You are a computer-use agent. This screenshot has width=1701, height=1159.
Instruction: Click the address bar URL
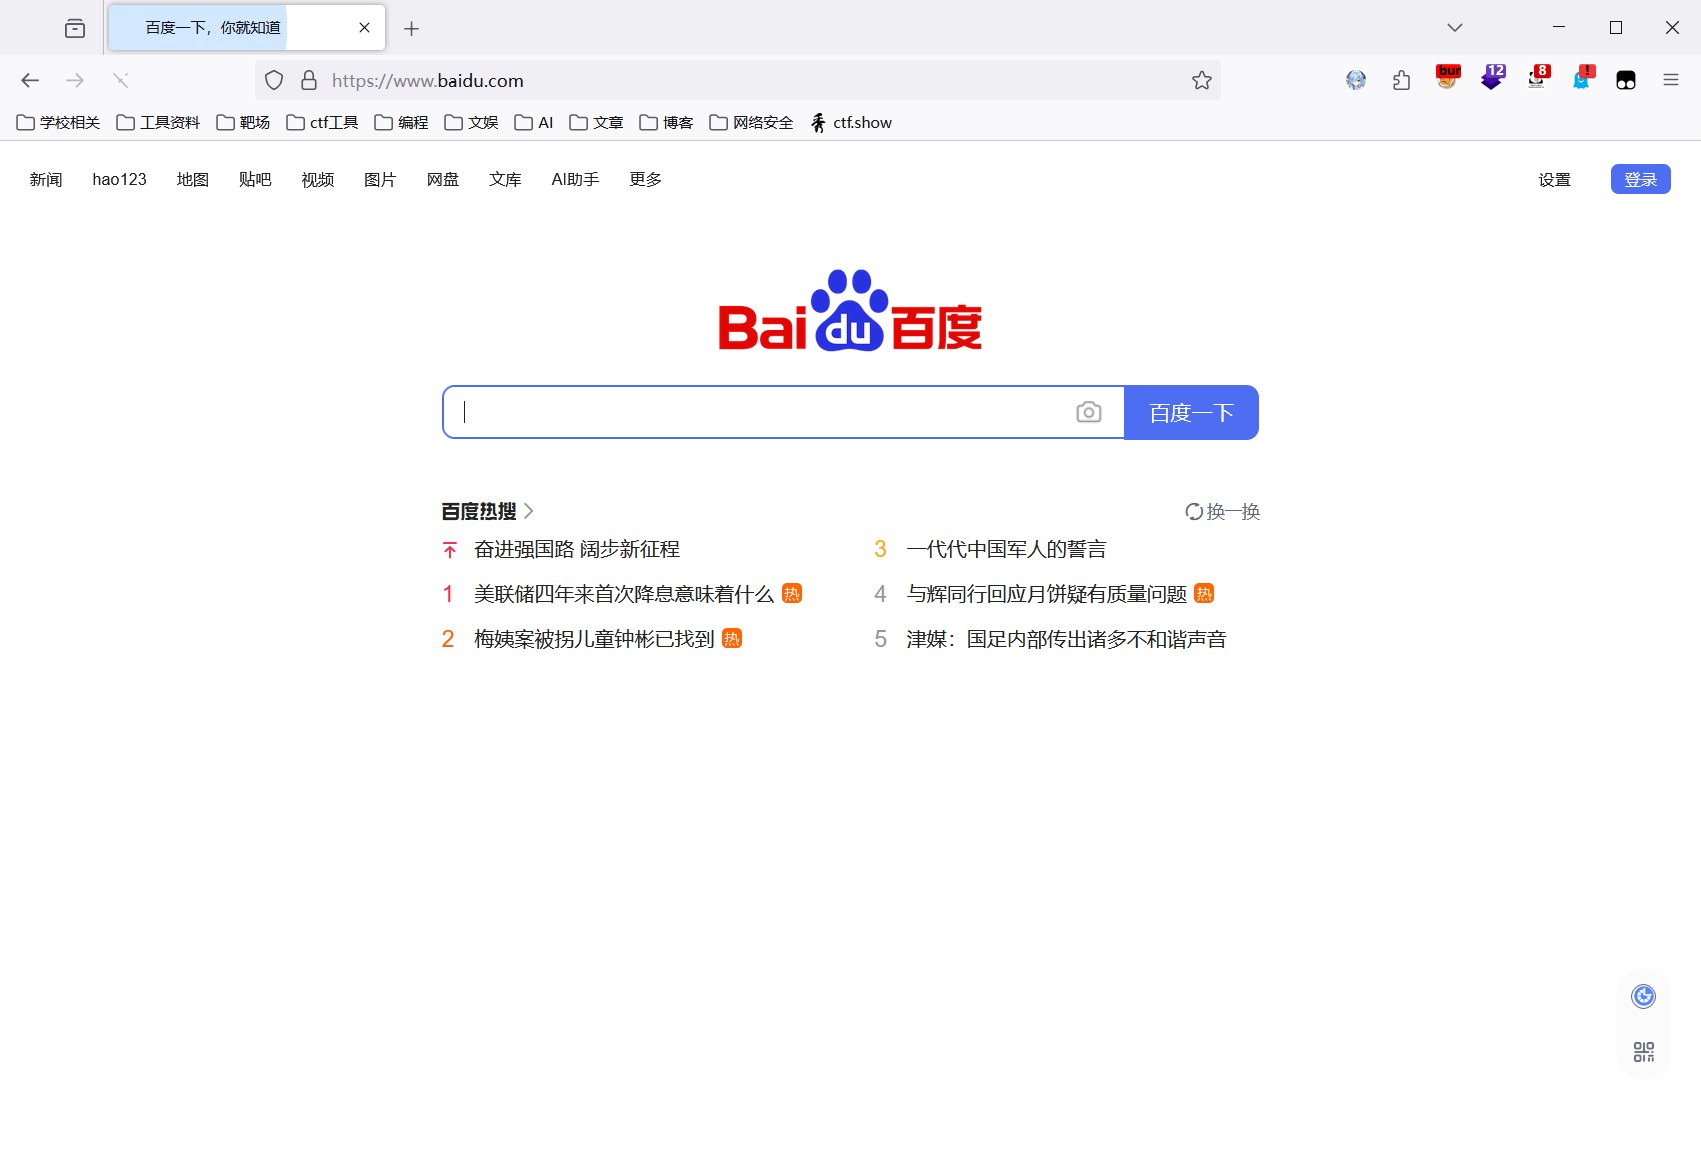click(428, 80)
